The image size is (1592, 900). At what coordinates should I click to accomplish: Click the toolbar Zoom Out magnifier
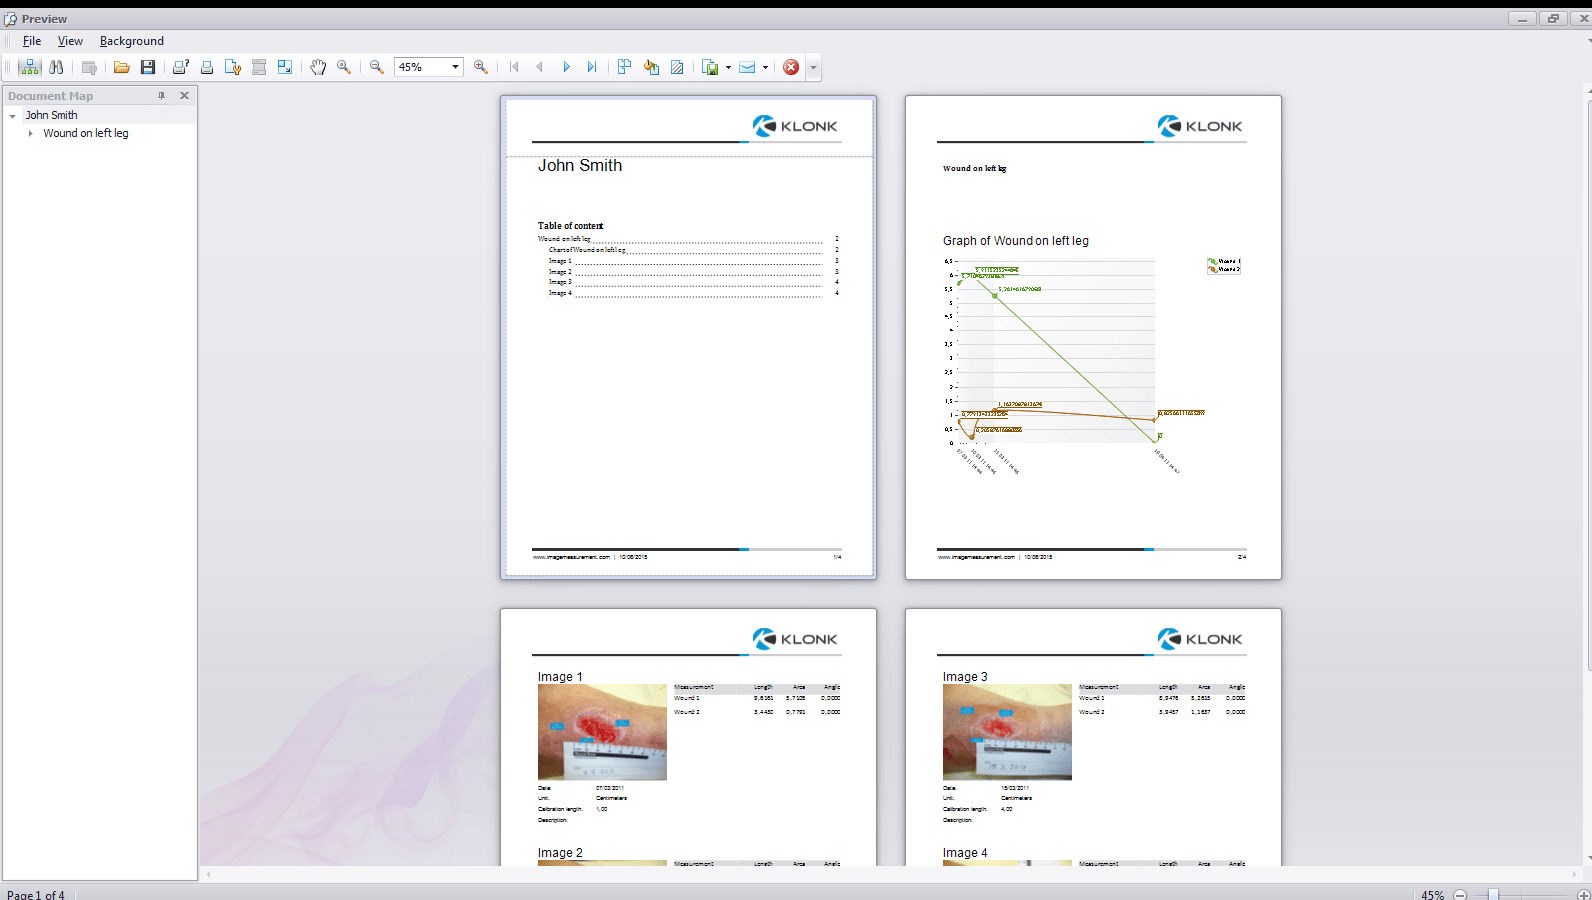click(x=377, y=67)
